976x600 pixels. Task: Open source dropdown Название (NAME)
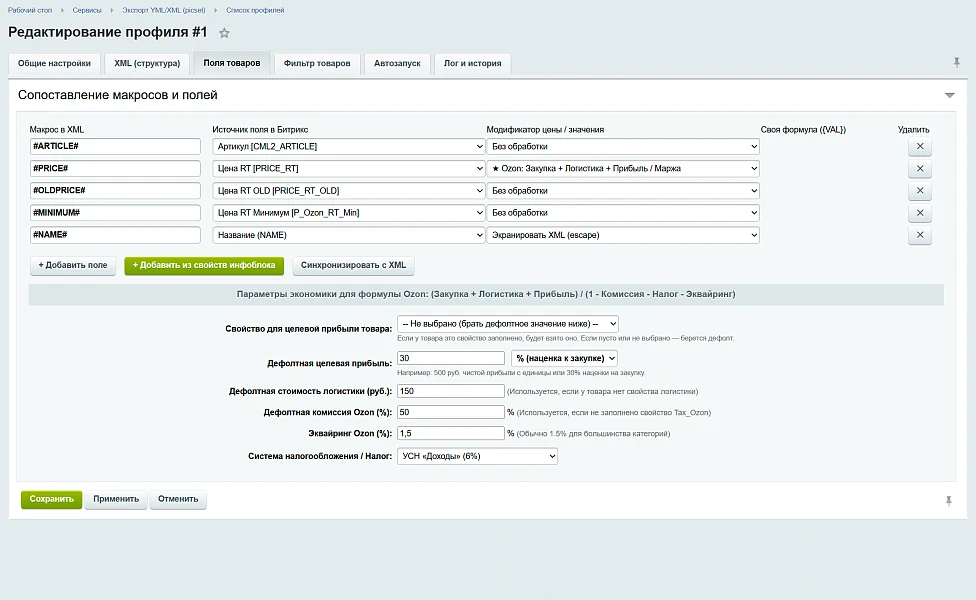click(349, 235)
